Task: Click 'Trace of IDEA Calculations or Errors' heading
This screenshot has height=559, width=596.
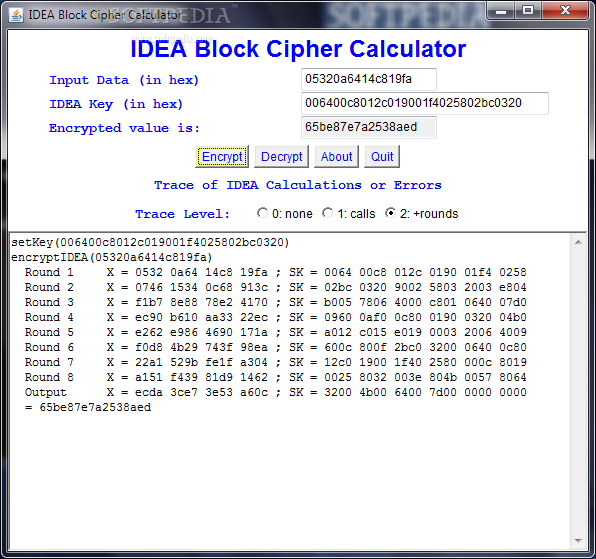Action: click(x=298, y=185)
